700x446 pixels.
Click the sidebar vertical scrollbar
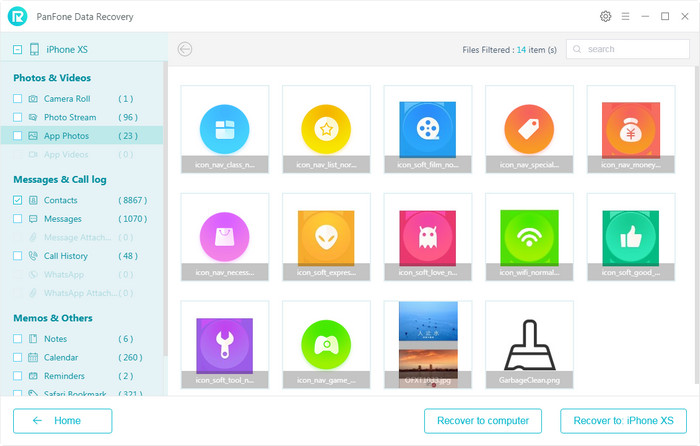click(165, 200)
